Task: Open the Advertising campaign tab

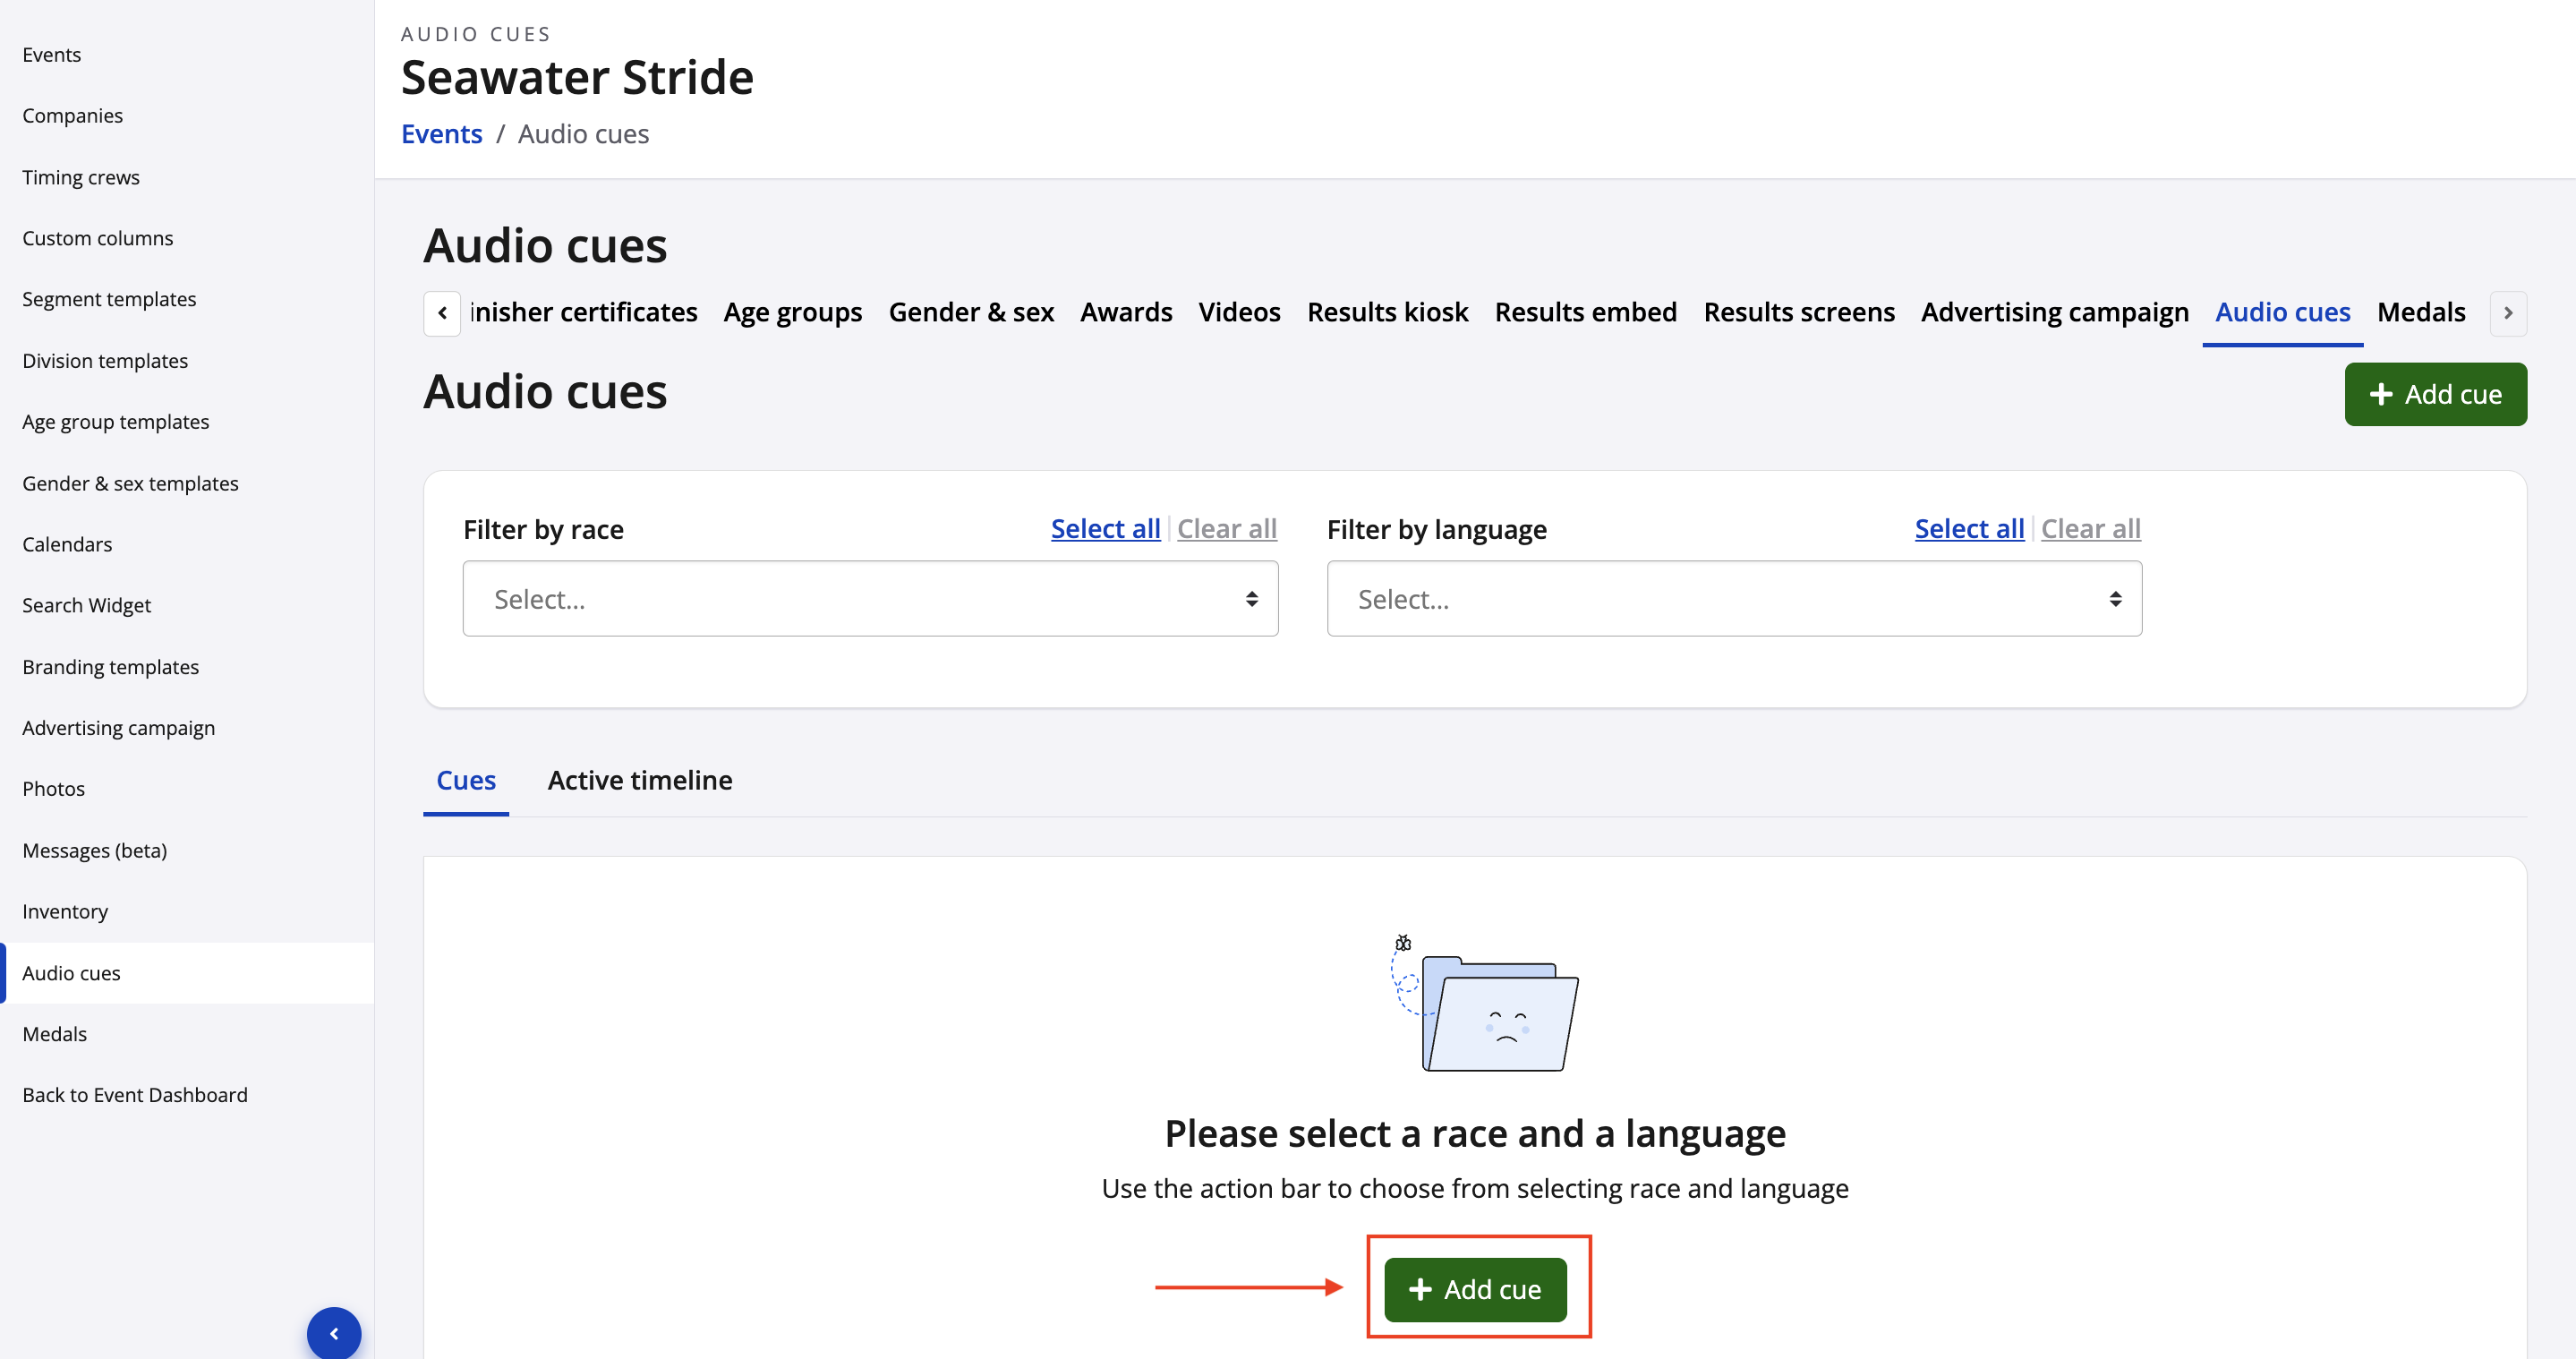Action: coord(2054,312)
